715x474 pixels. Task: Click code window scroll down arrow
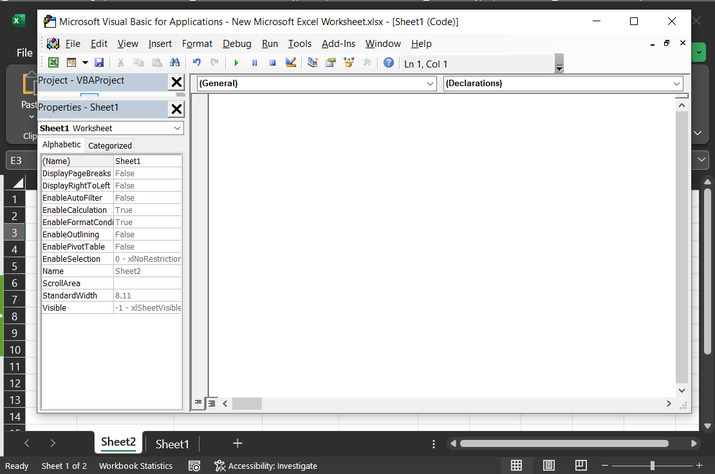(x=682, y=391)
